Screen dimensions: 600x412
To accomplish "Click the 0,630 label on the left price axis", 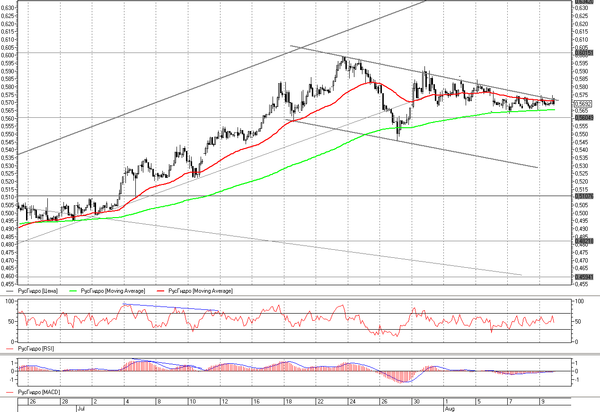I will click(x=8, y=8).
